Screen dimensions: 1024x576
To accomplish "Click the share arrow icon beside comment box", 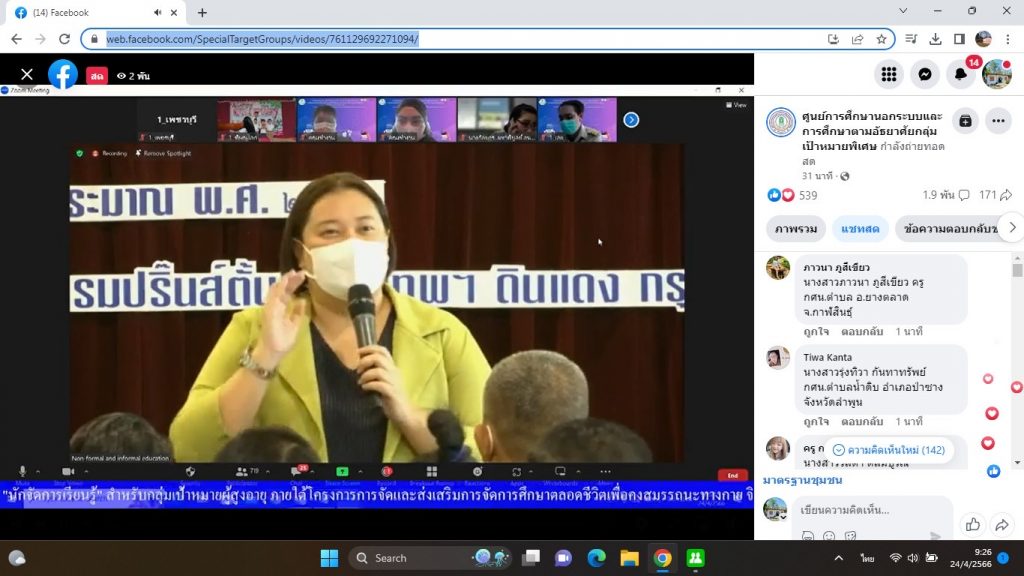I will coord(1001,524).
